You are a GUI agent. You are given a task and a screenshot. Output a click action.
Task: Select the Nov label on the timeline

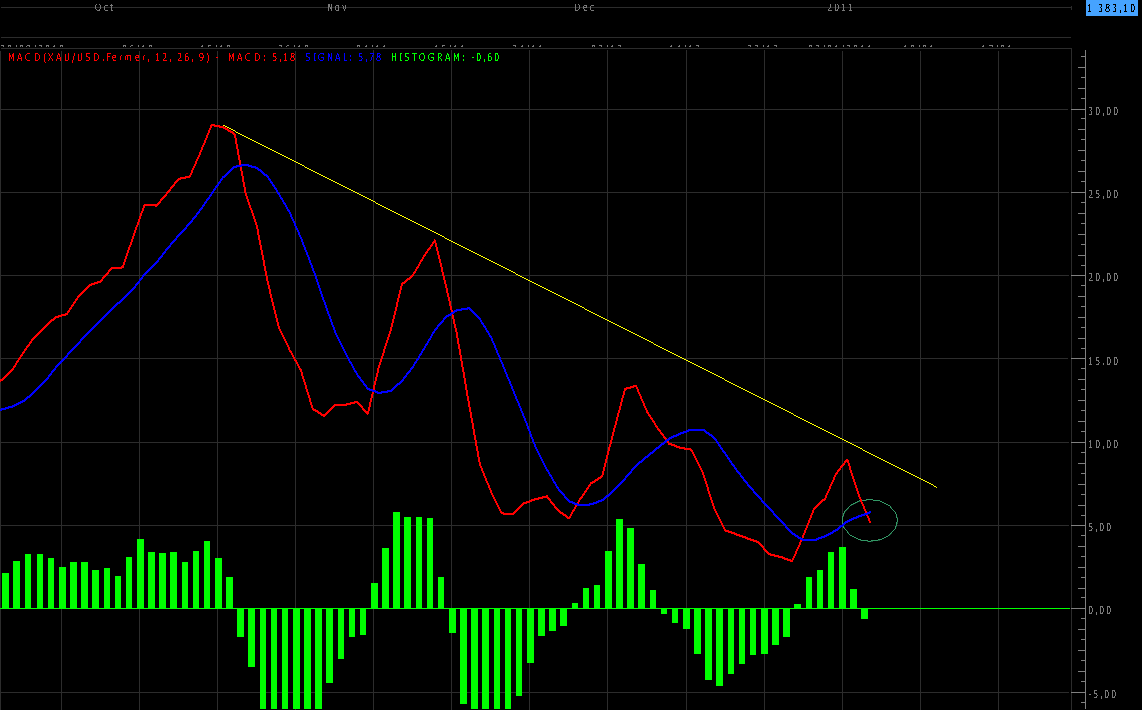point(337,7)
